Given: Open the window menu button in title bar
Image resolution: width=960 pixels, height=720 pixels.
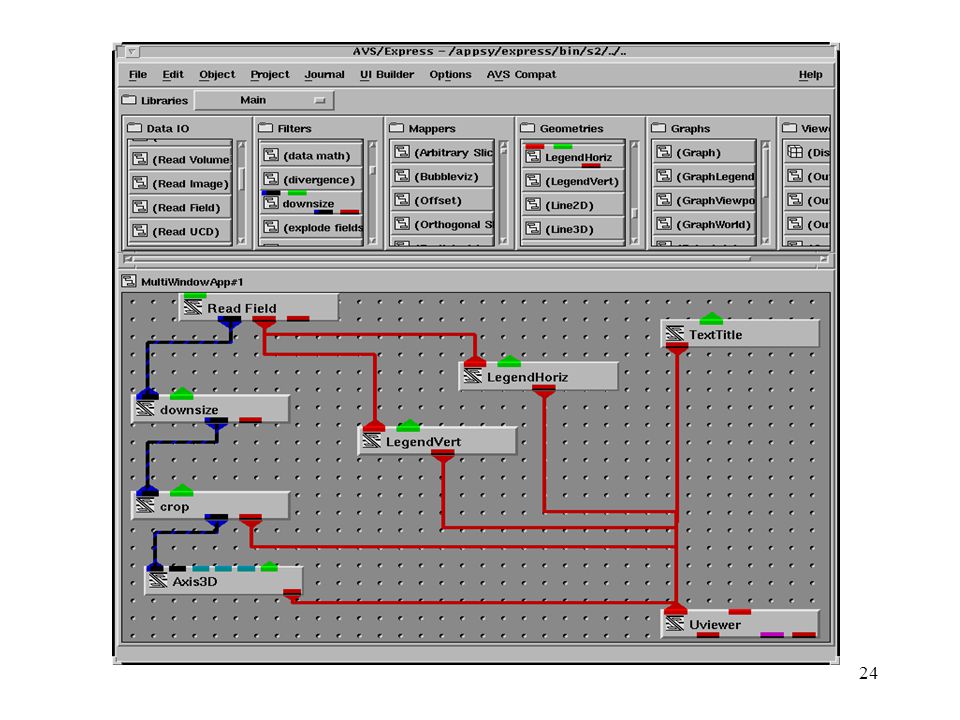Looking at the screenshot, I should tap(132, 51).
